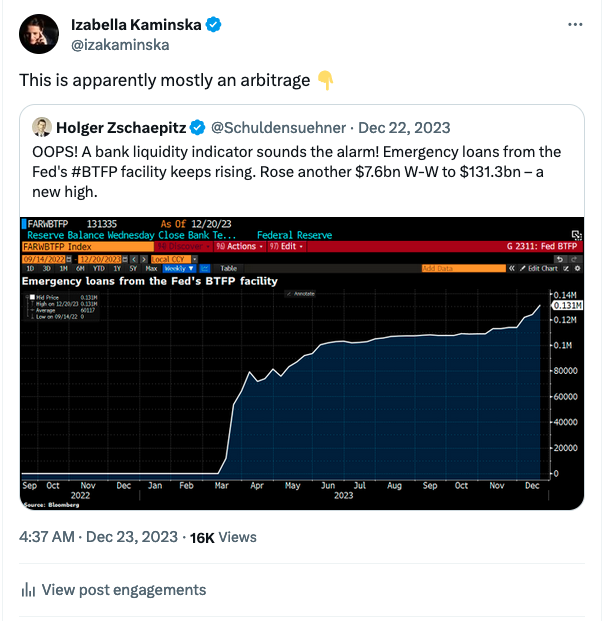Click the pointing-down hand emoji
Screen dimensions: 602x621
click(x=325, y=80)
